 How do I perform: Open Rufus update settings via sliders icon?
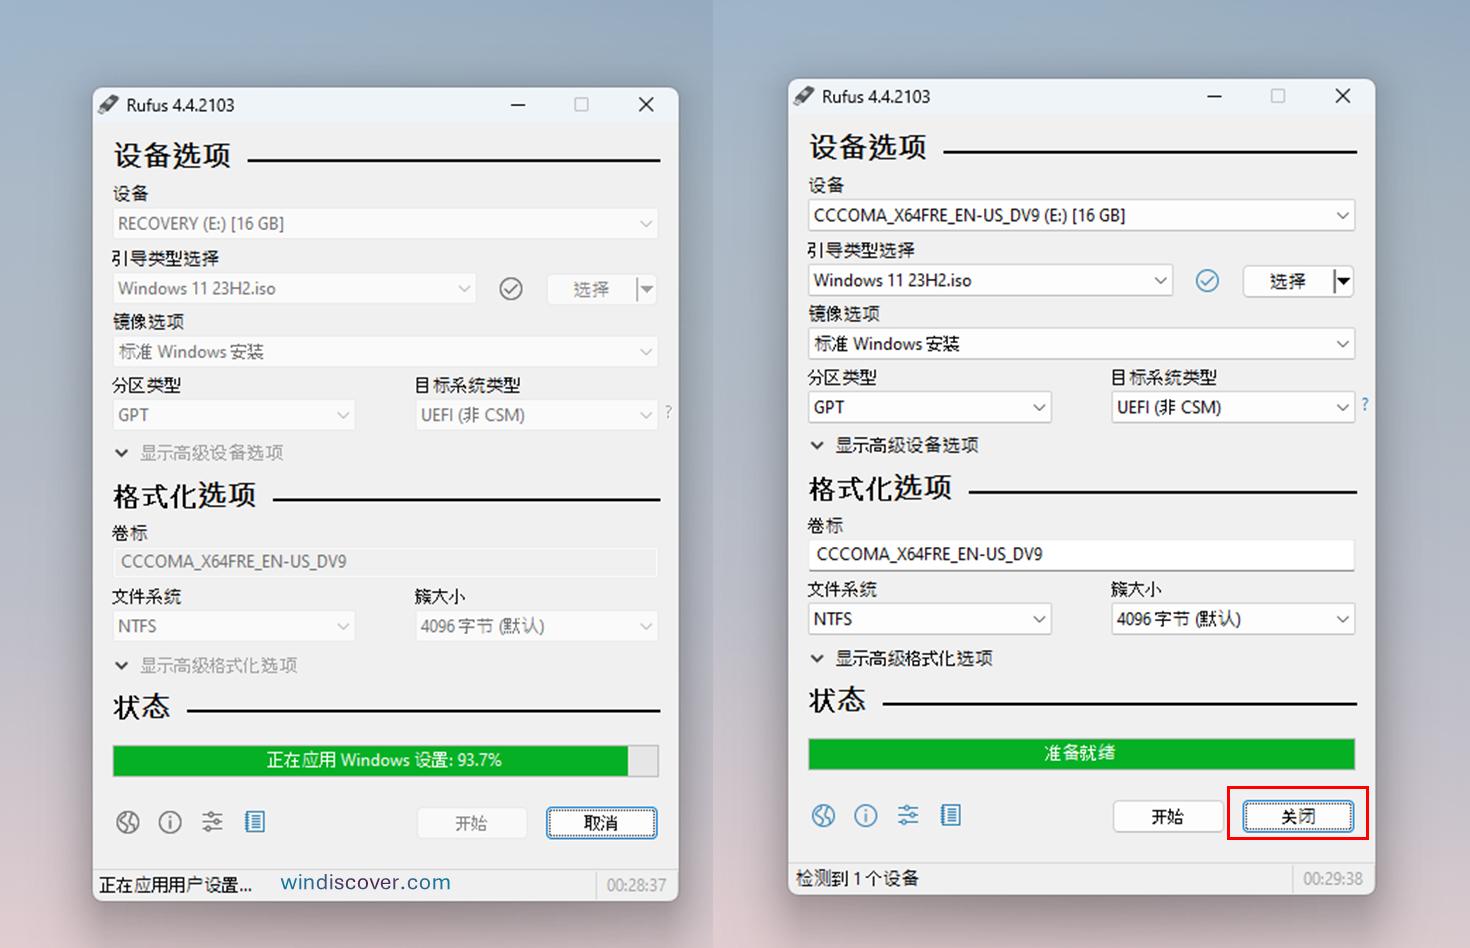coord(212,821)
